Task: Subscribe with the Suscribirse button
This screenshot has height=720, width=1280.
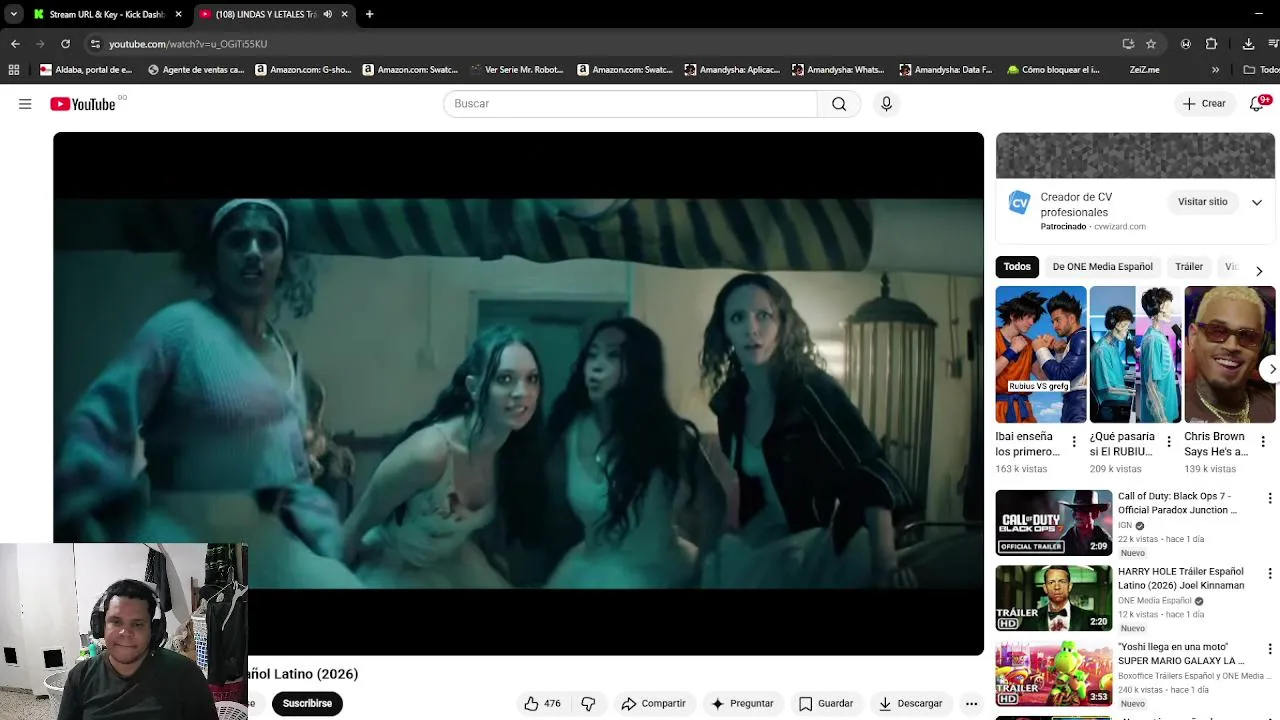Action: (307, 704)
